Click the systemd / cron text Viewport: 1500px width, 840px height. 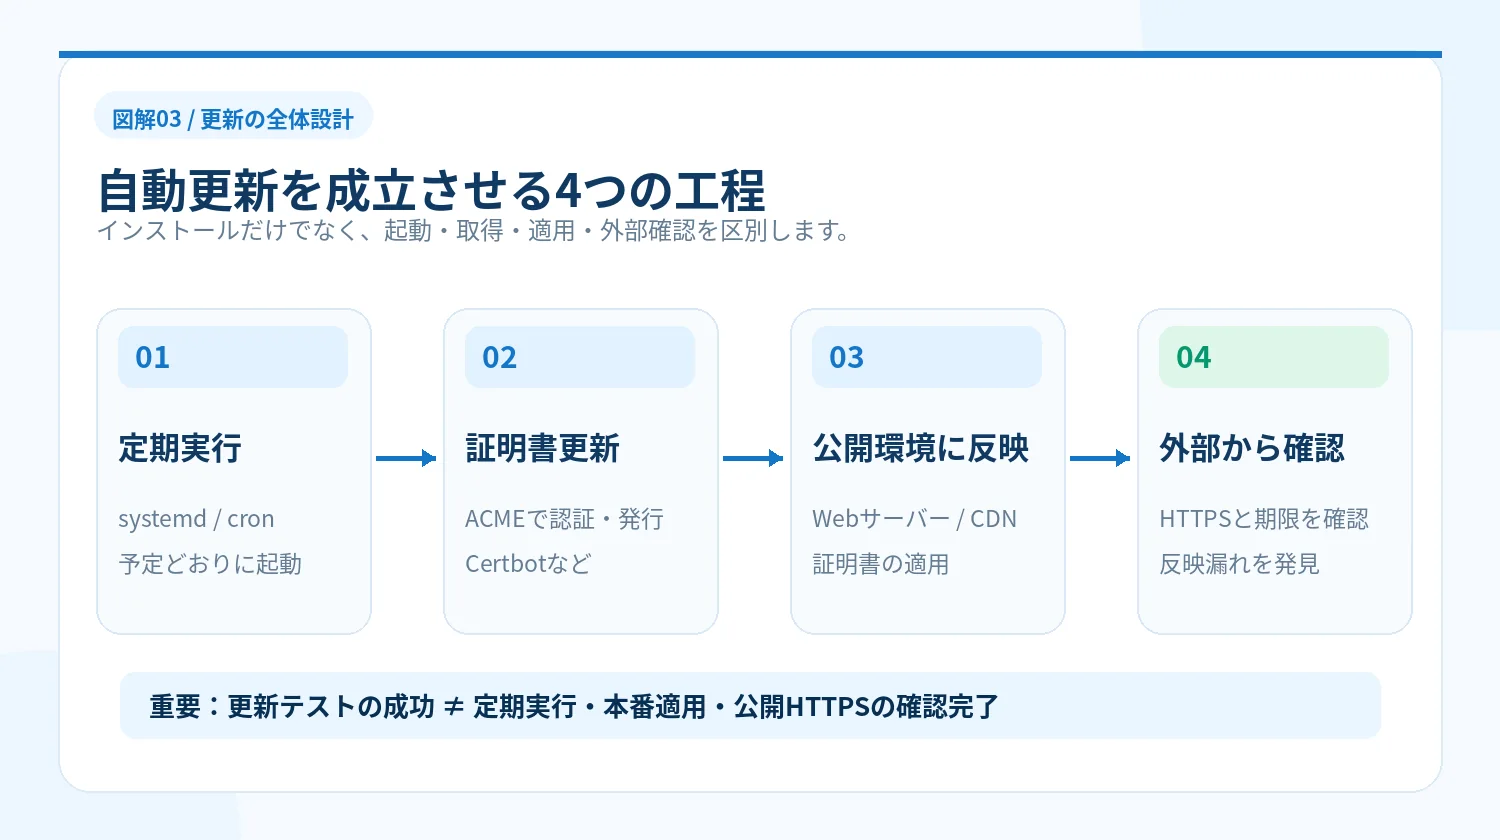(x=196, y=519)
